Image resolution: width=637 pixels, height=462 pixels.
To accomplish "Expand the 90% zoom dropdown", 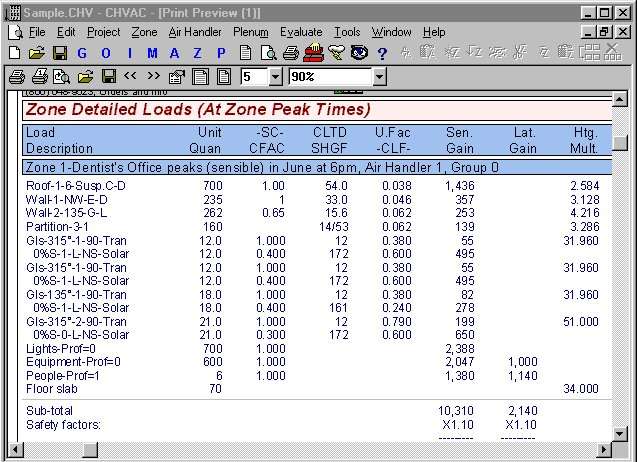I will [379, 76].
